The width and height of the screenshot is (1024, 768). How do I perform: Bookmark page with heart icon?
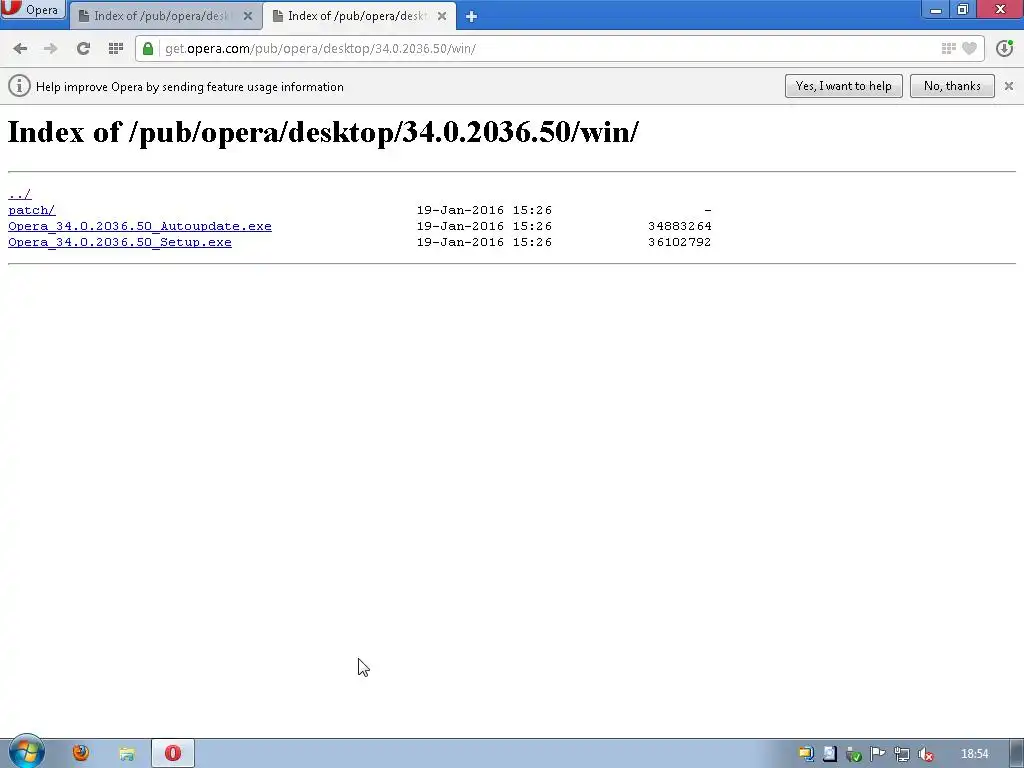click(x=970, y=48)
